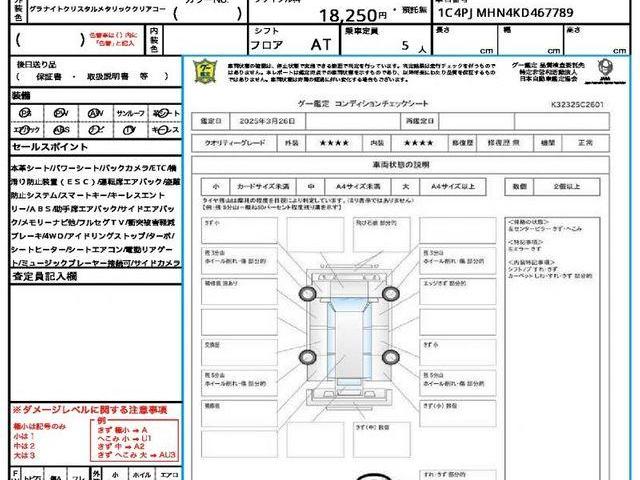
Task: Click the 乗車定員 5 人 value
Action: 413,46
